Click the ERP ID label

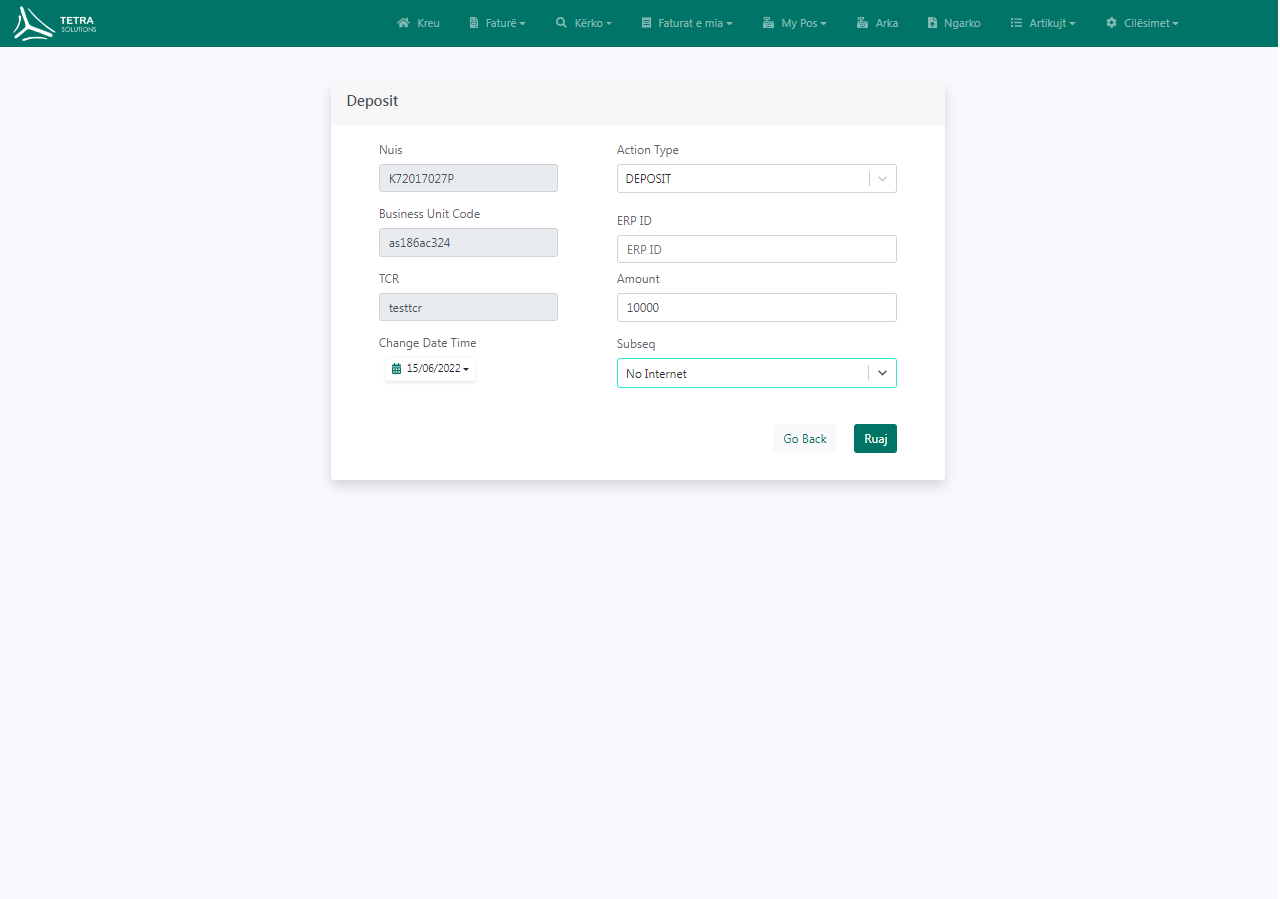pyautogui.click(x=634, y=221)
